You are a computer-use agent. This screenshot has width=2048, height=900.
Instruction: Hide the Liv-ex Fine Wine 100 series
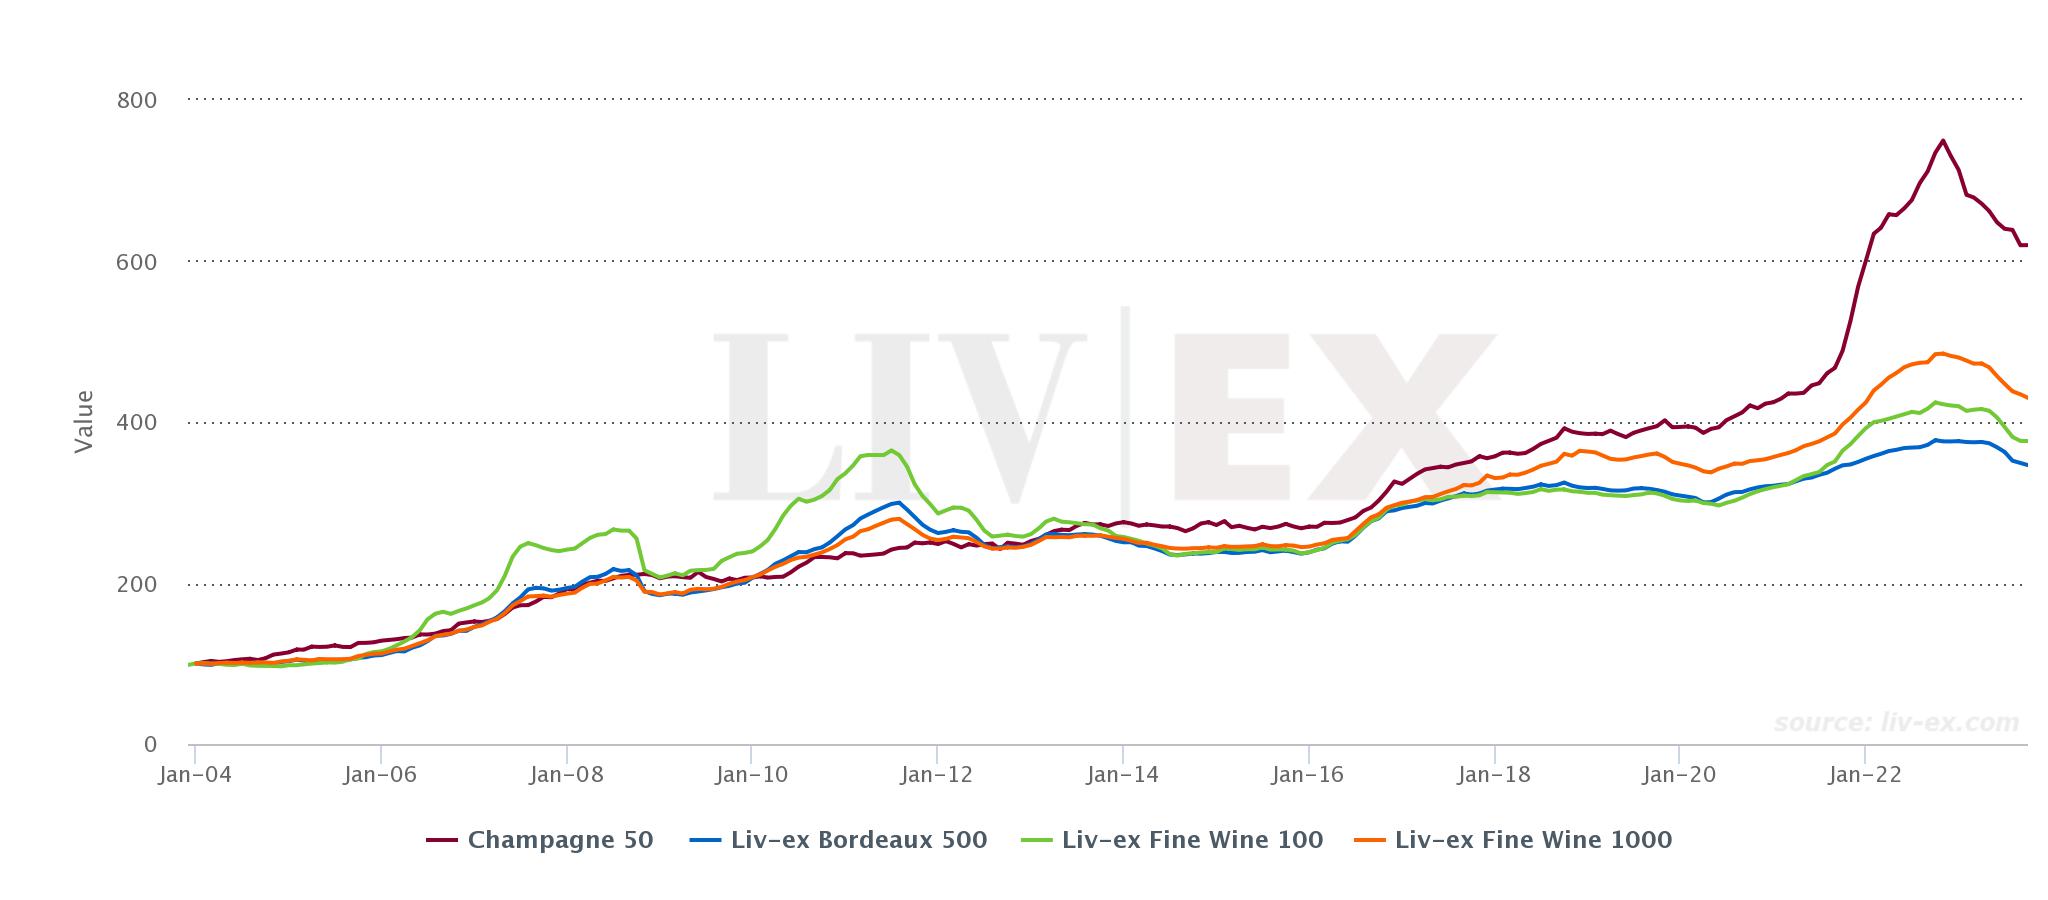(x=1172, y=840)
